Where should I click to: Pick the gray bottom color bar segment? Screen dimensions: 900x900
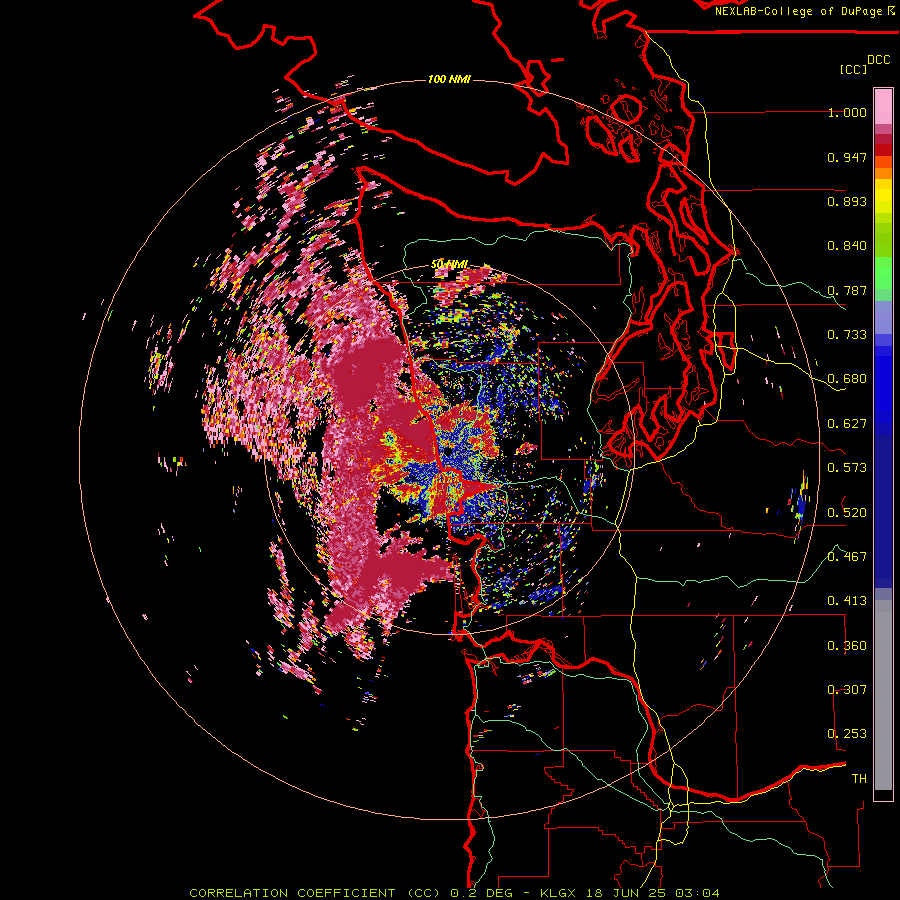pyautogui.click(x=883, y=695)
